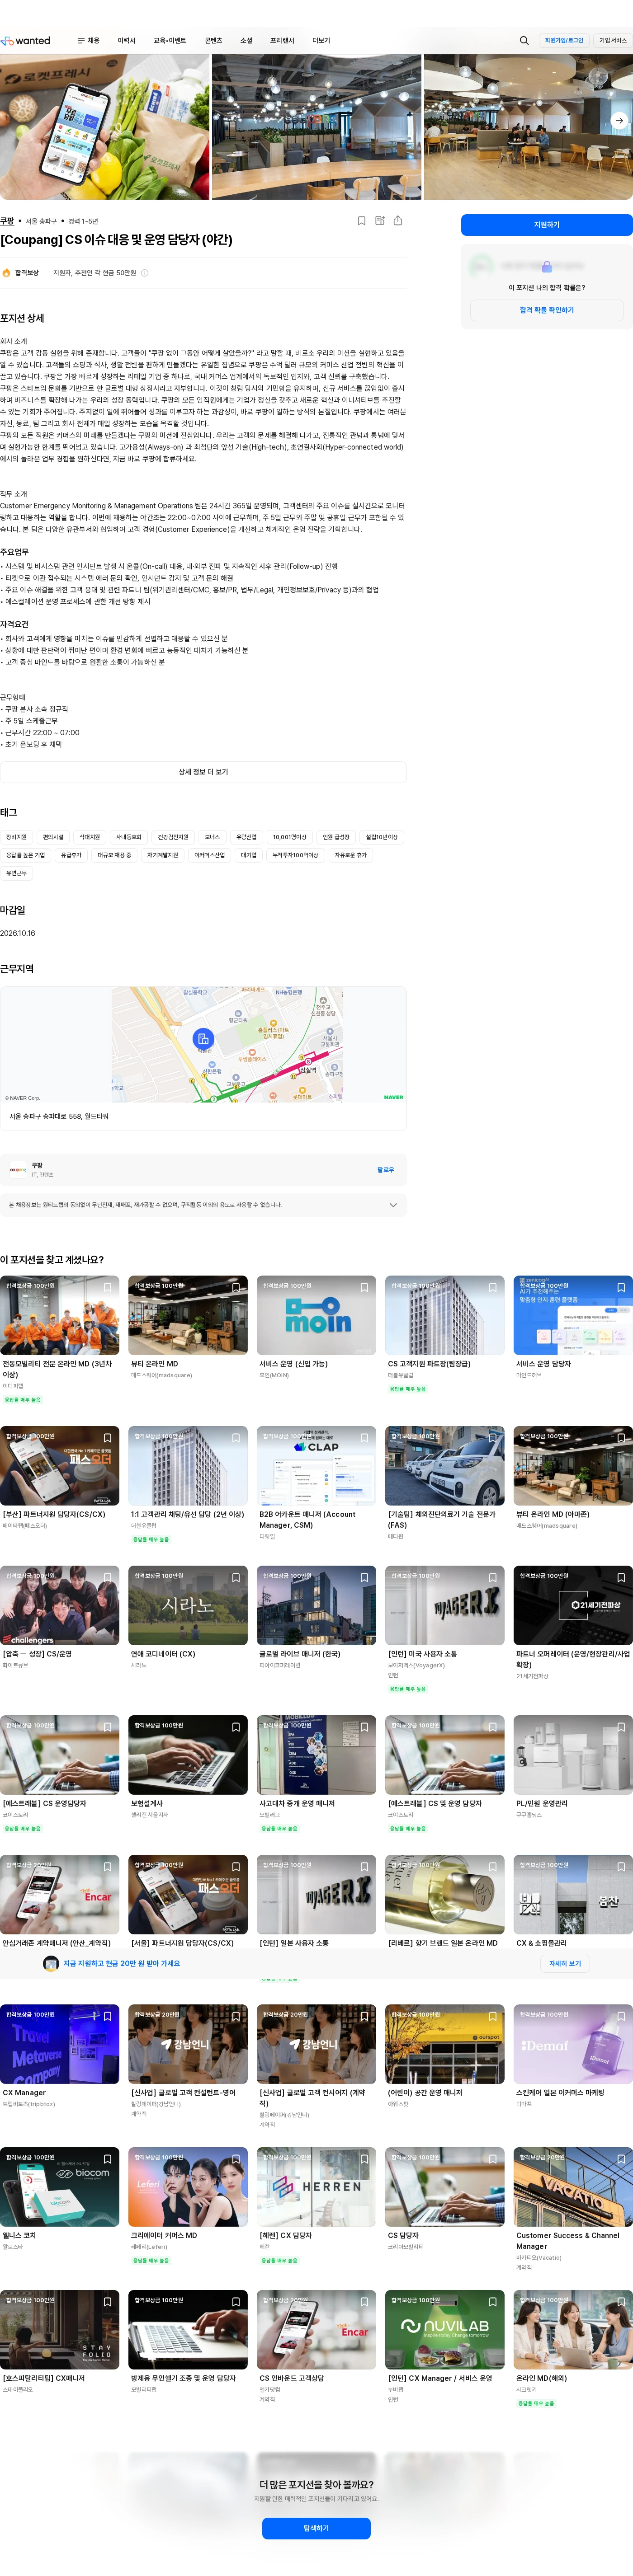Click the 이커머스산업 tag
This screenshot has height=2576, width=633.
click(x=210, y=855)
